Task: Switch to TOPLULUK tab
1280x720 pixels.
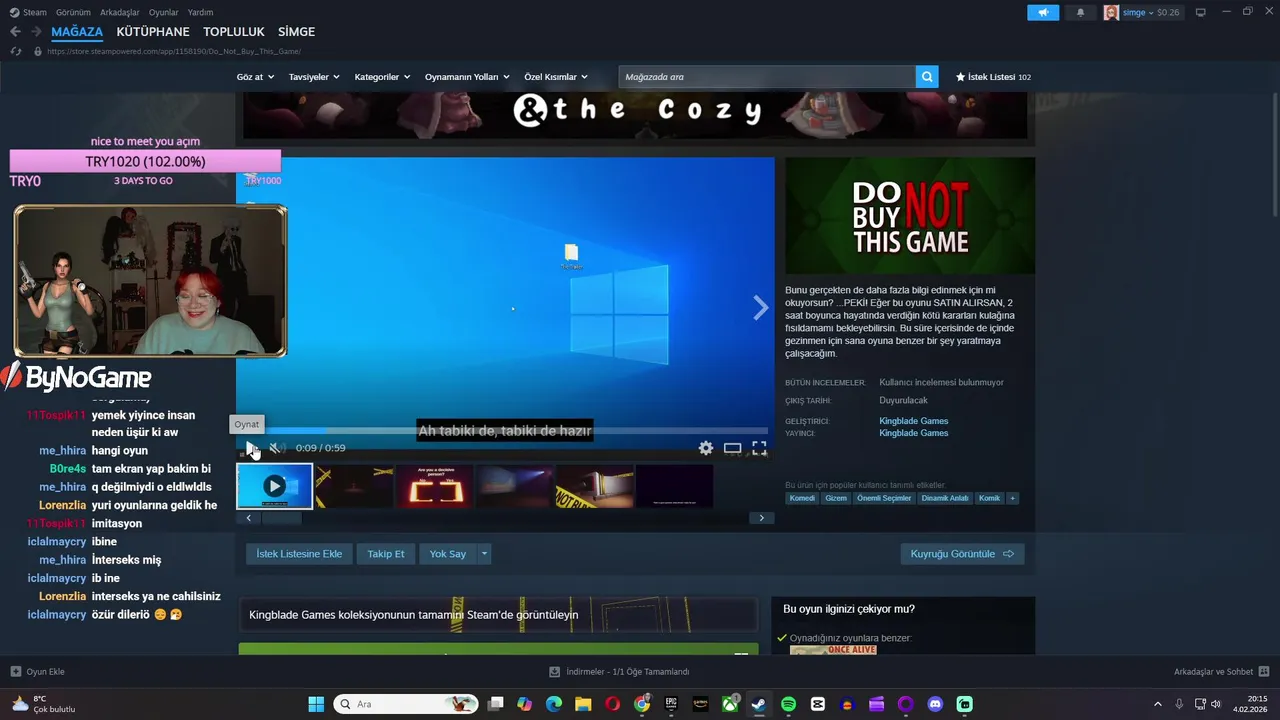Action: [234, 32]
